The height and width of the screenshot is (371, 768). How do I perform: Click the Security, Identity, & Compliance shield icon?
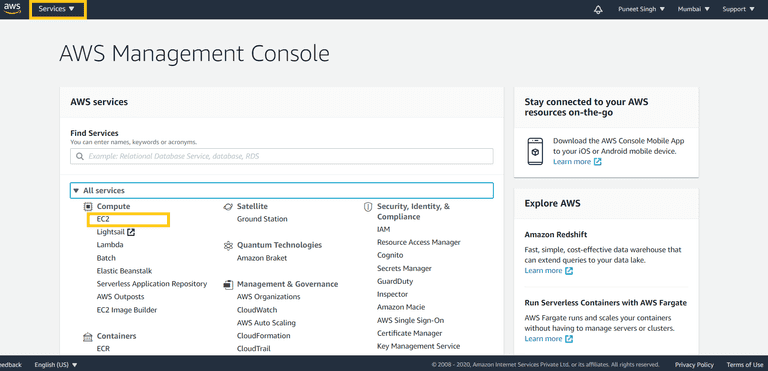coord(368,207)
